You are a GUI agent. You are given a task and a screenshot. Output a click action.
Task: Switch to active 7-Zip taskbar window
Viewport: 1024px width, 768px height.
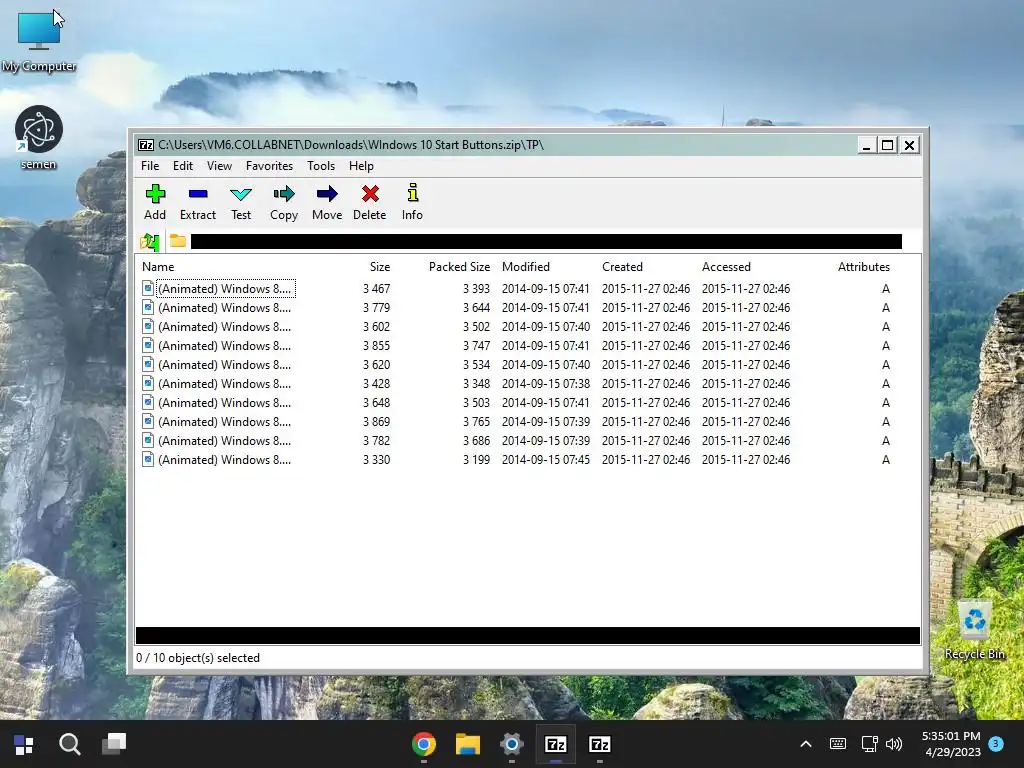point(556,744)
